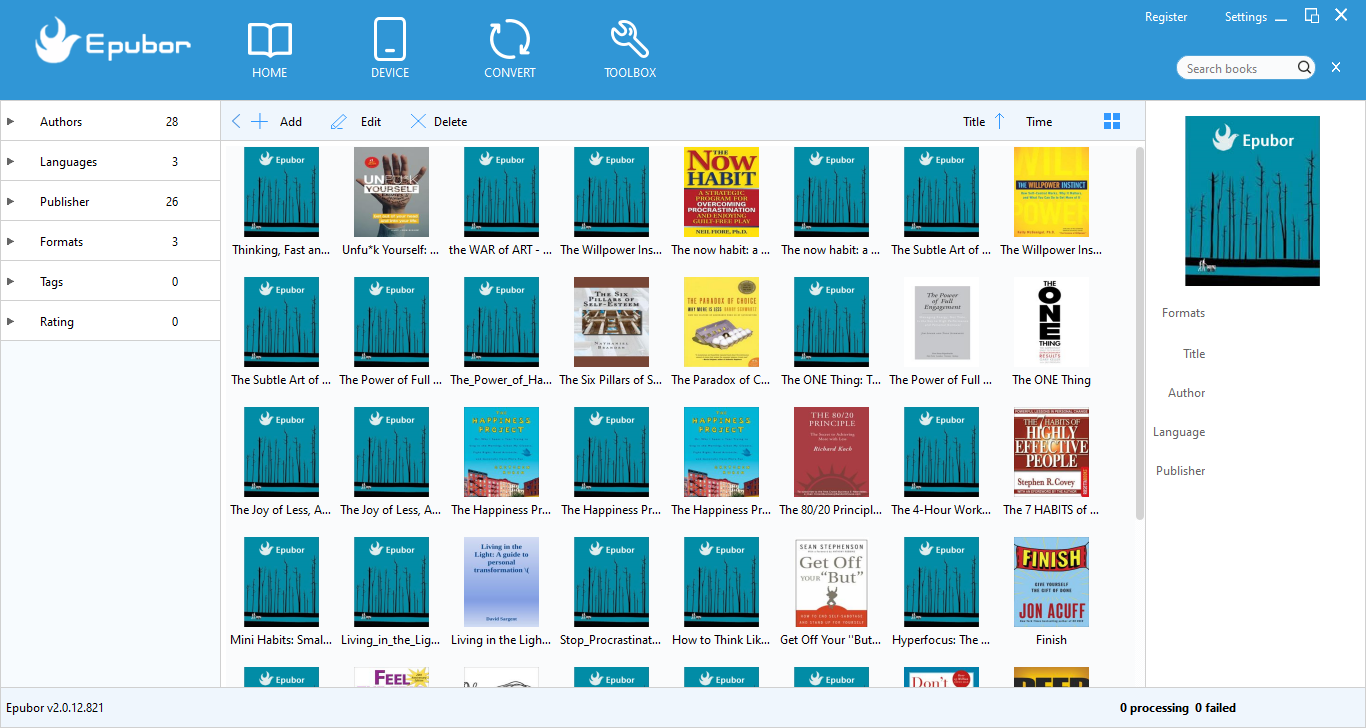Click the plus Add icon
The width and height of the screenshot is (1366, 728).
pos(259,122)
